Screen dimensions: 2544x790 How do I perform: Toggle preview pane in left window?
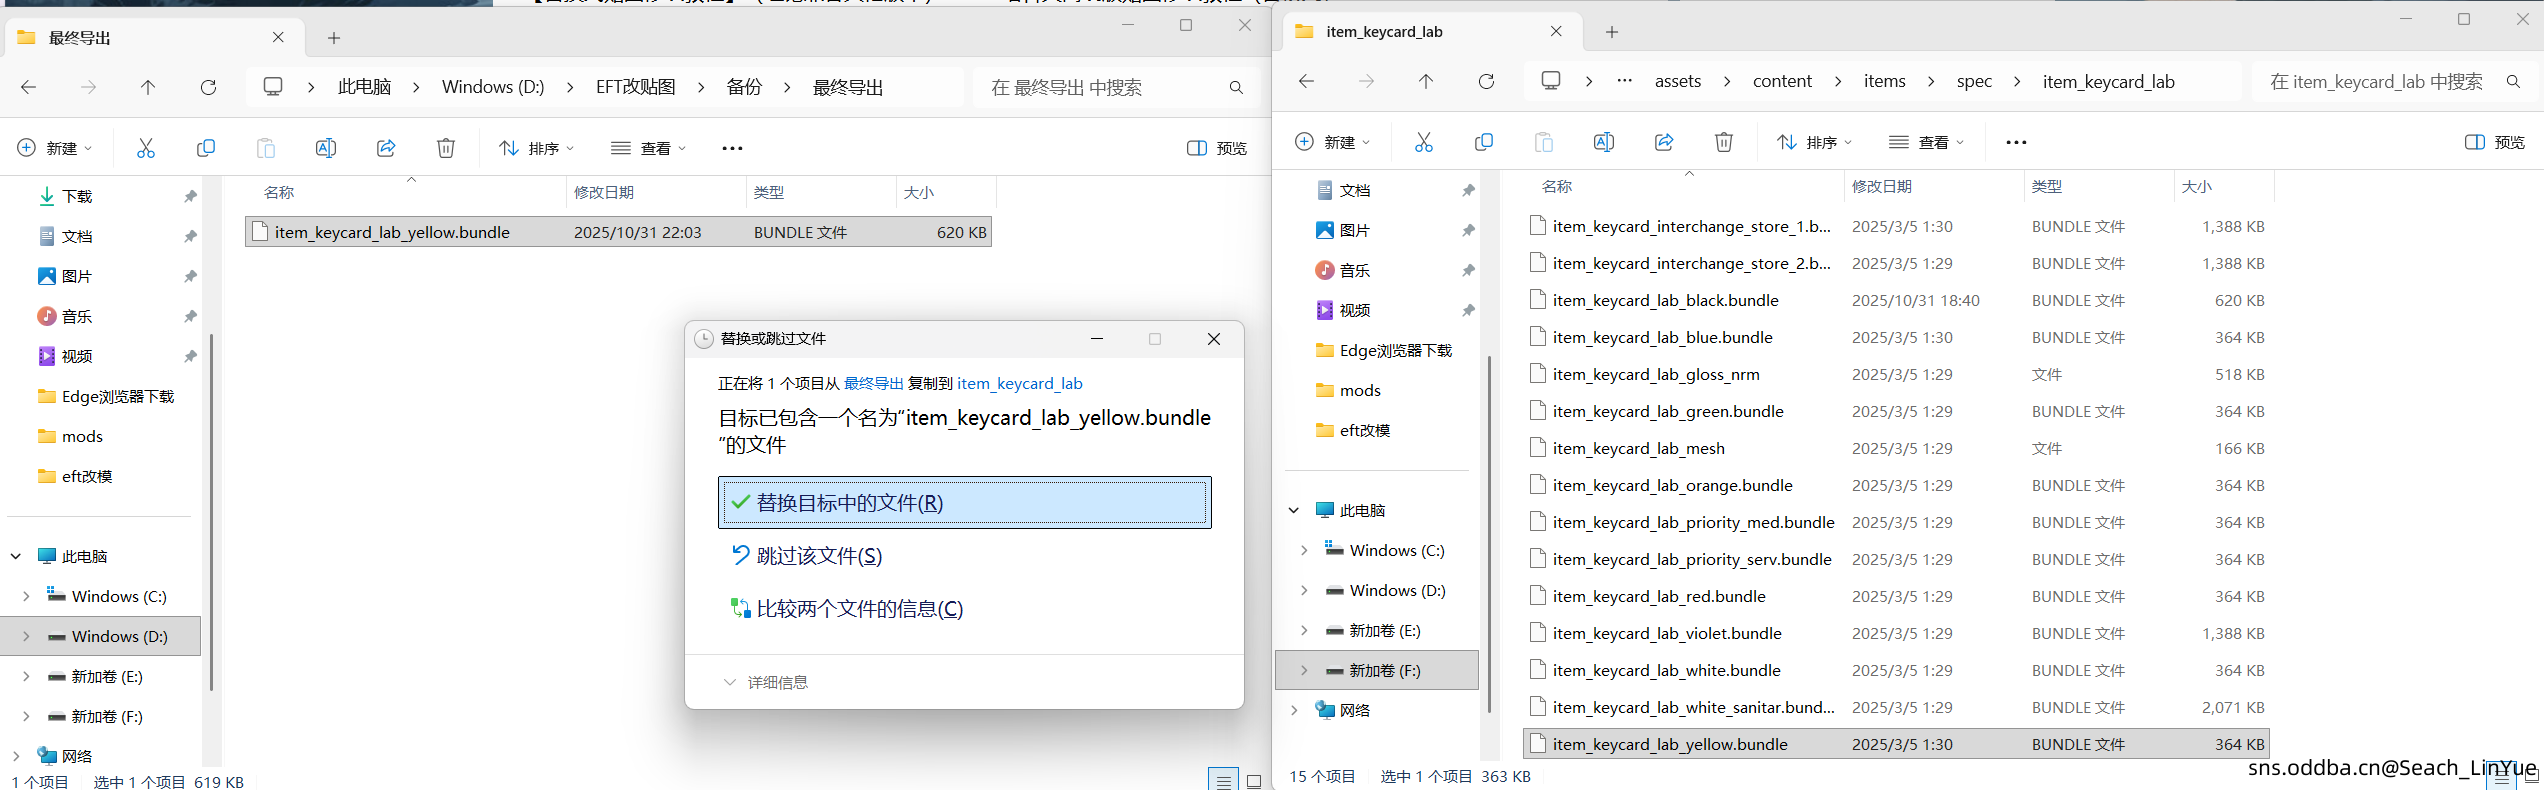pyautogui.click(x=1216, y=148)
